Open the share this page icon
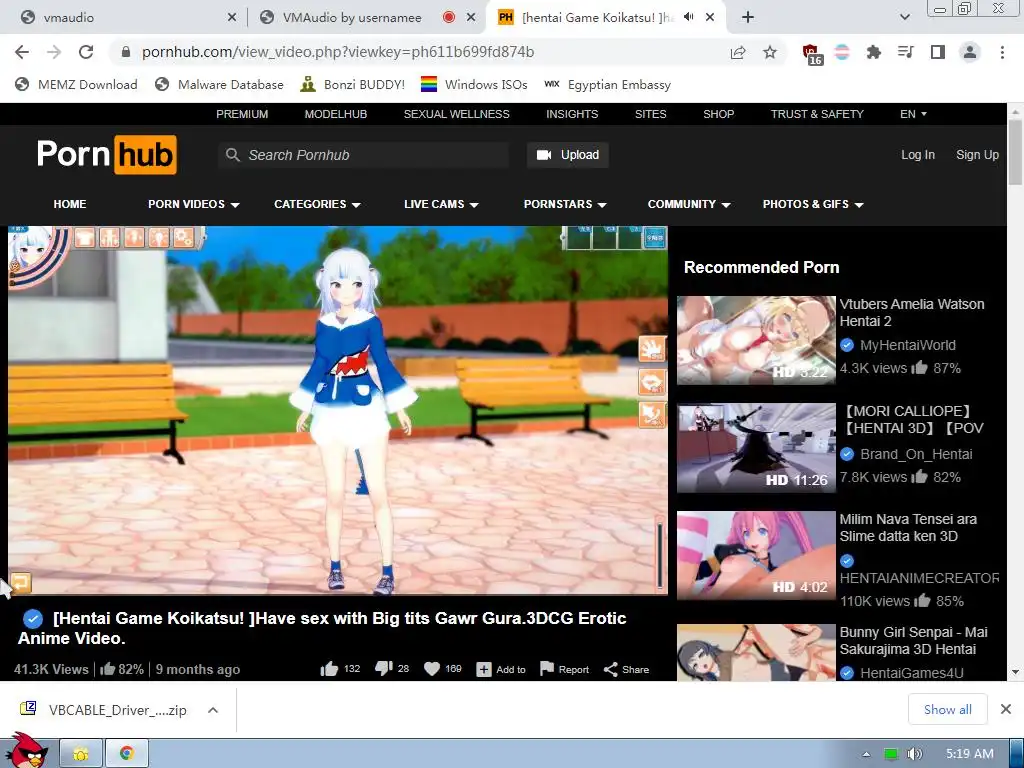1024x768 pixels. (738, 52)
